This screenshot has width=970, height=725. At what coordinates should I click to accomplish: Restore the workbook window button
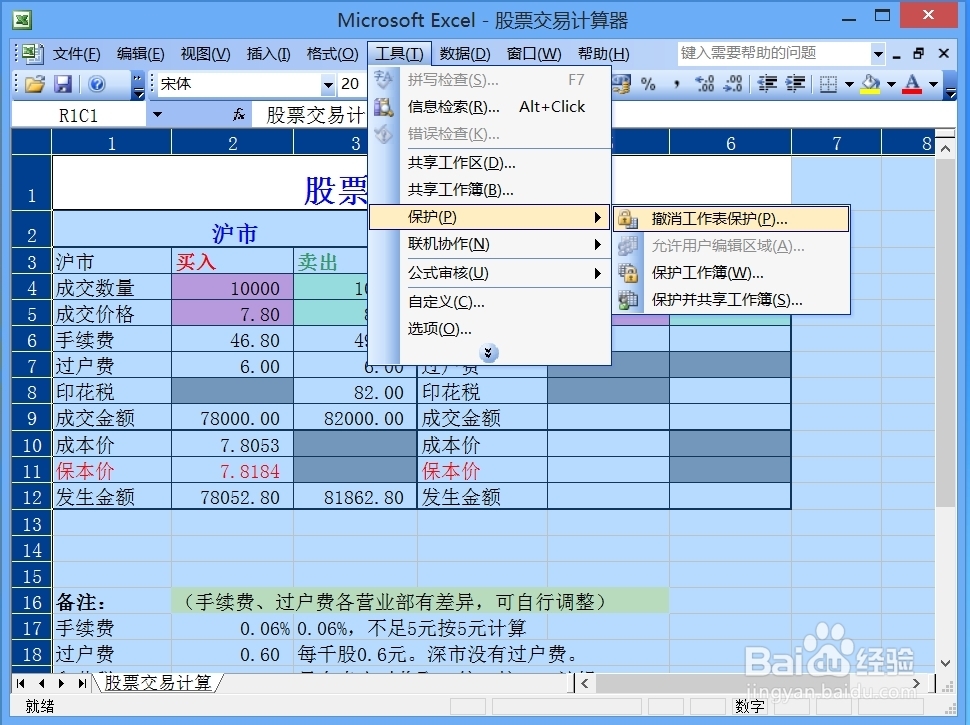click(919, 54)
